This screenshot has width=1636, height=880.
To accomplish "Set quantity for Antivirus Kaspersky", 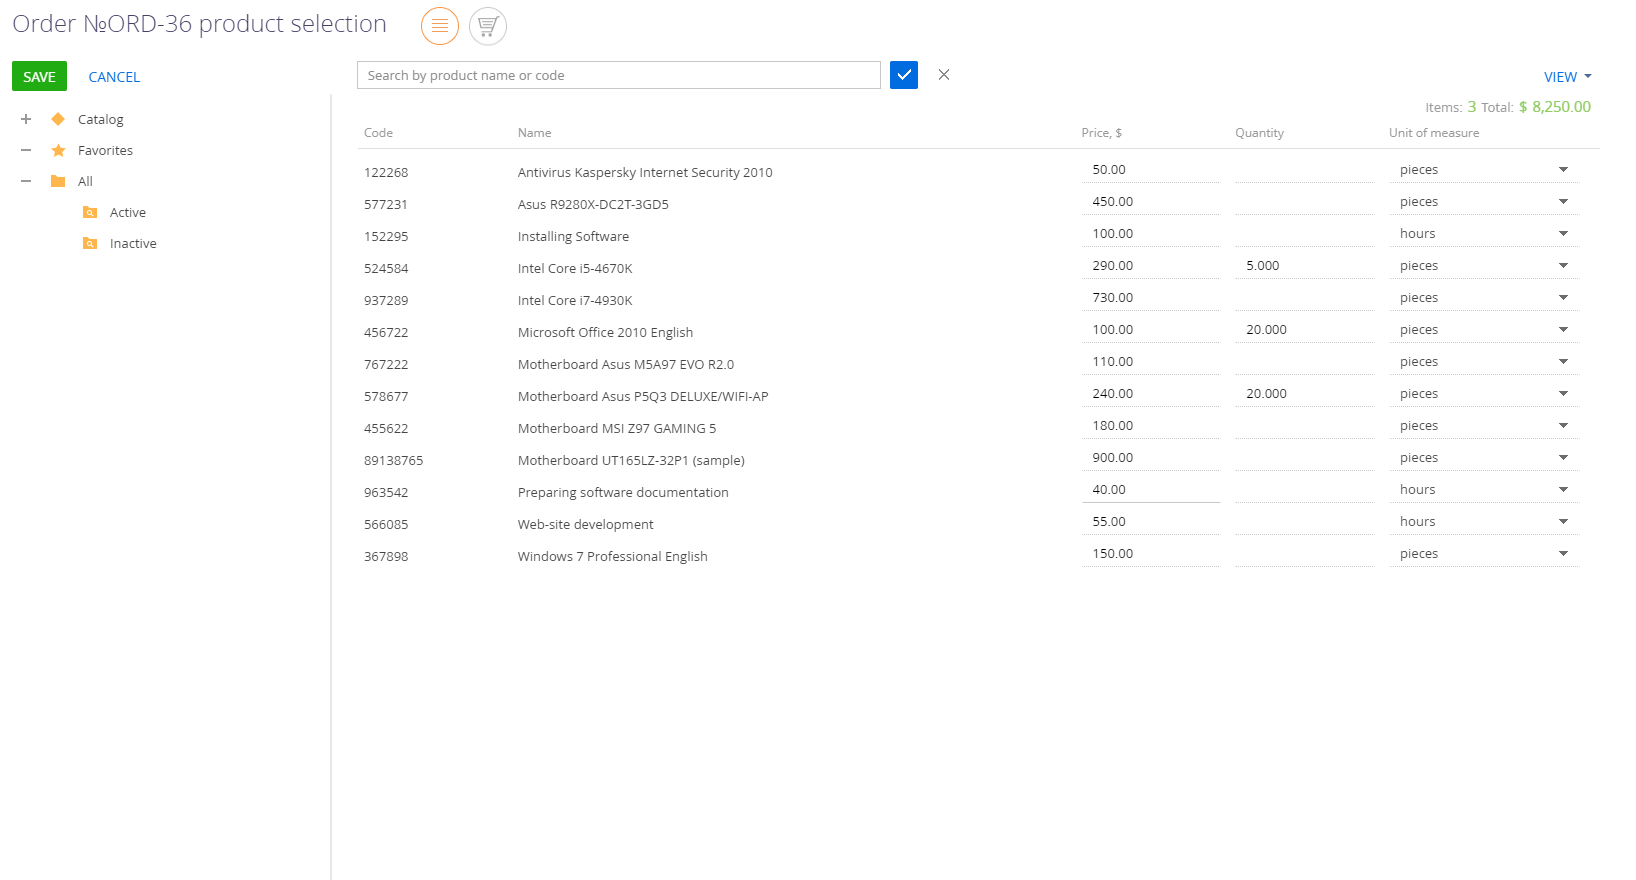I will click(x=1305, y=170).
